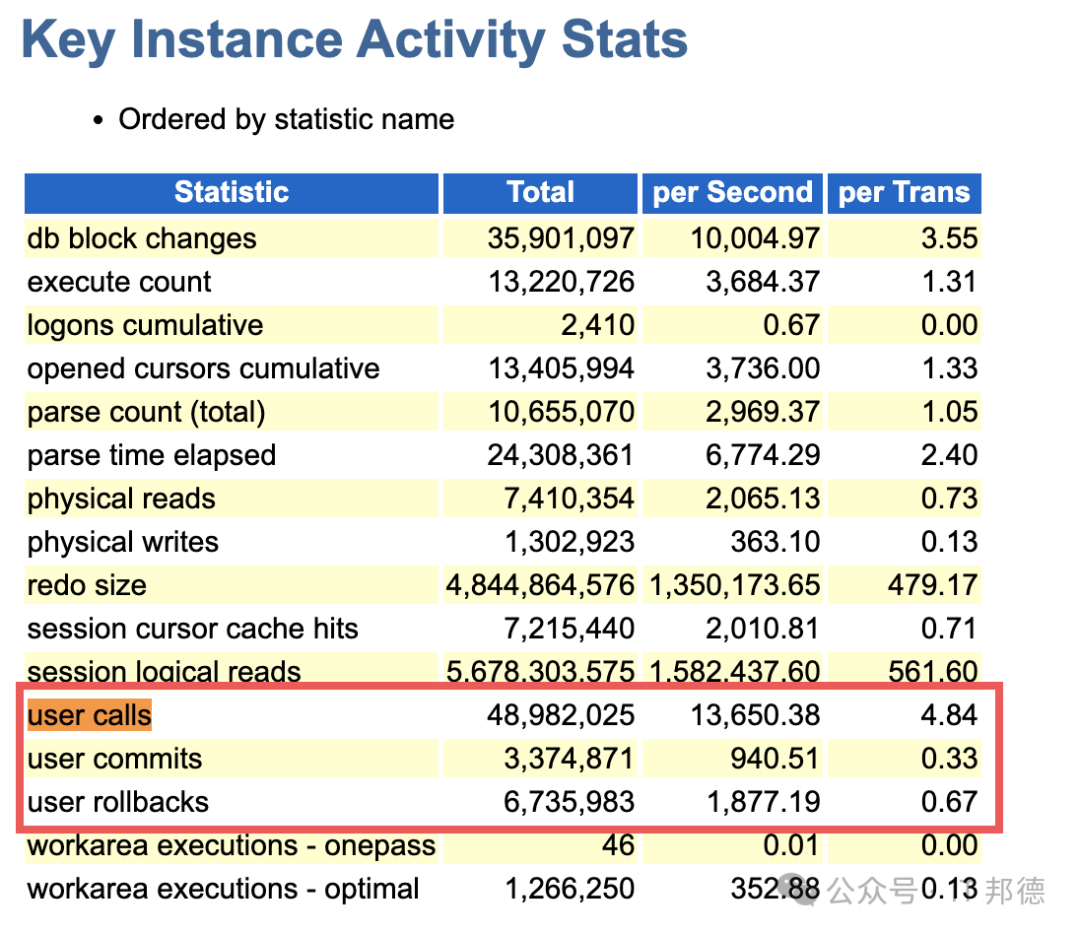
Task: Select the 'db block changes' statistic name
Action: pos(142,239)
